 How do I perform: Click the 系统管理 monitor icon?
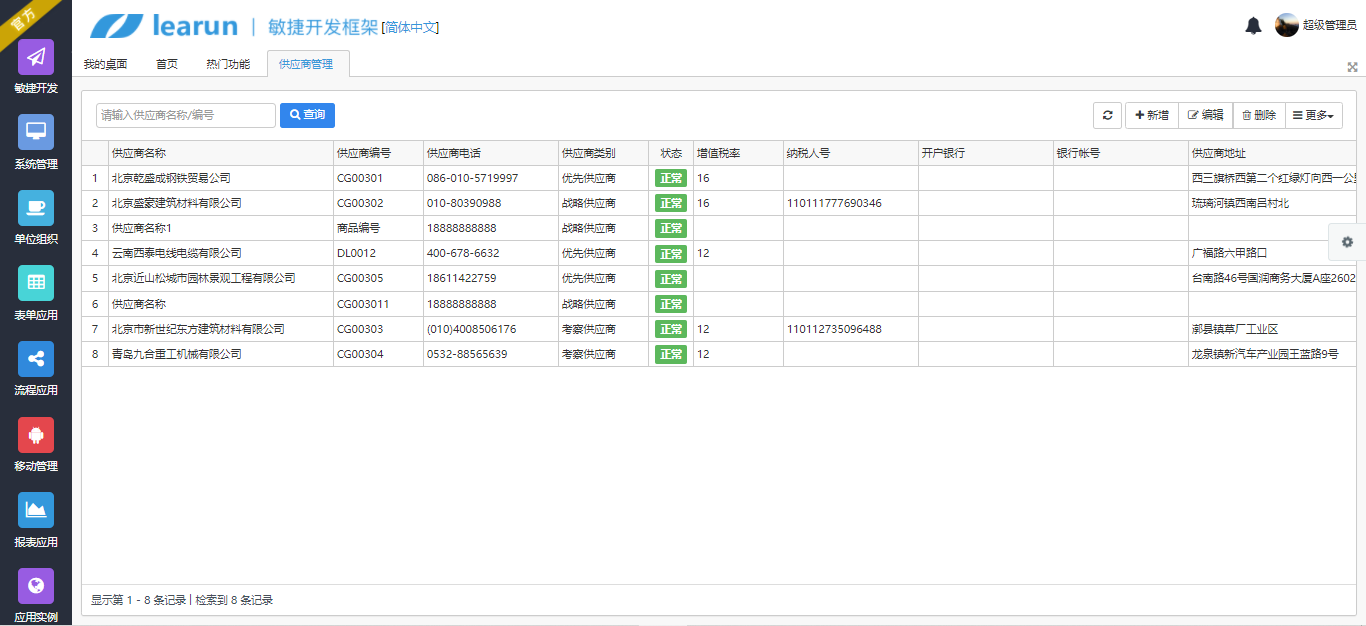point(36,132)
